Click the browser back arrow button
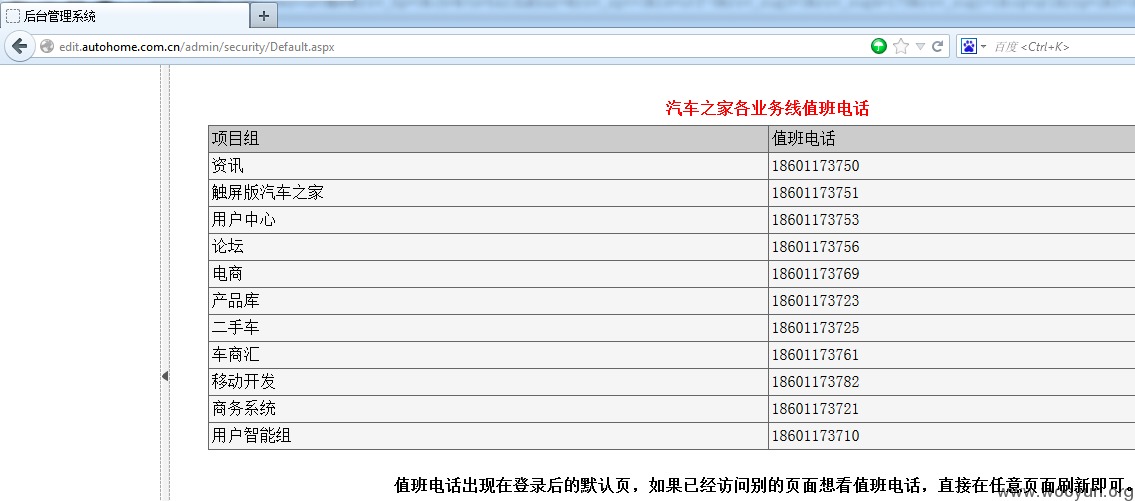The height and width of the screenshot is (501, 1135). [20, 47]
